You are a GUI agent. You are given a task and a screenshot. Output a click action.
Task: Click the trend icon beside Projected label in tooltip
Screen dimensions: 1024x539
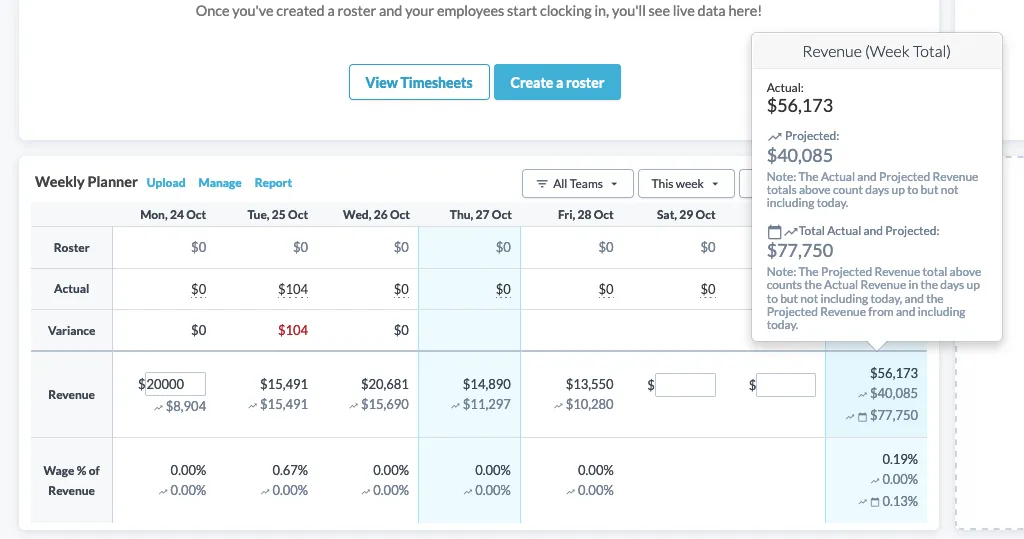tap(774, 136)
